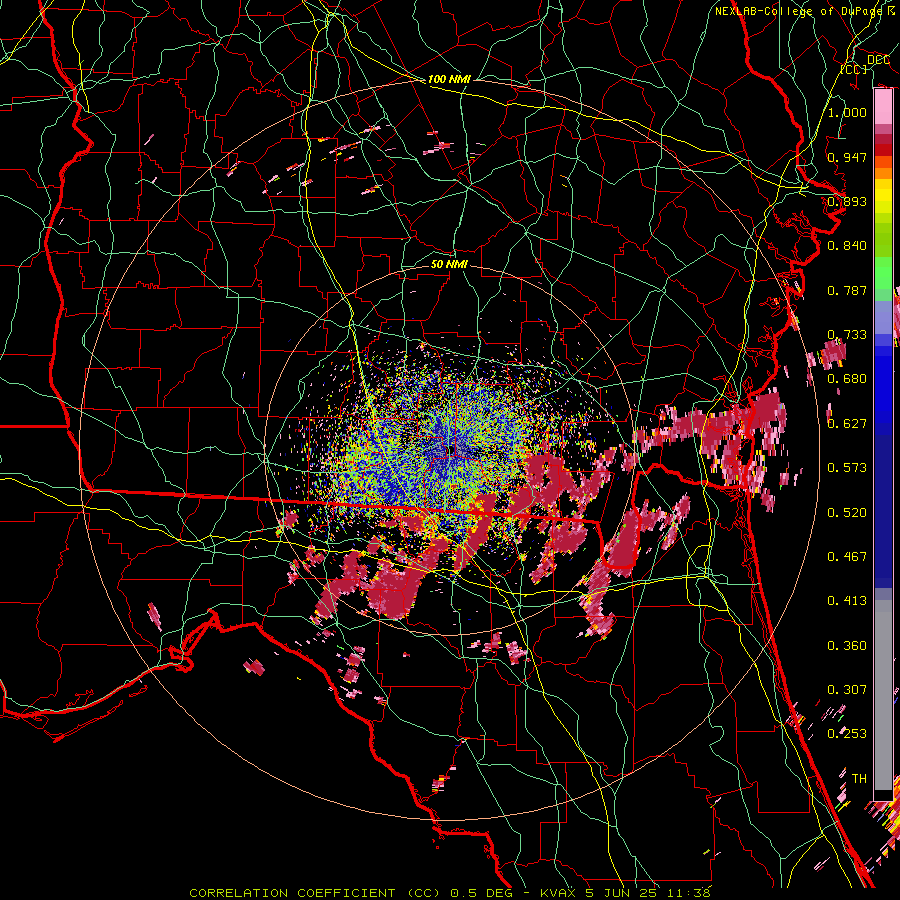900x900 pixels.
Task: Click the 0.467 value on the legend
Action: (847, 557)
